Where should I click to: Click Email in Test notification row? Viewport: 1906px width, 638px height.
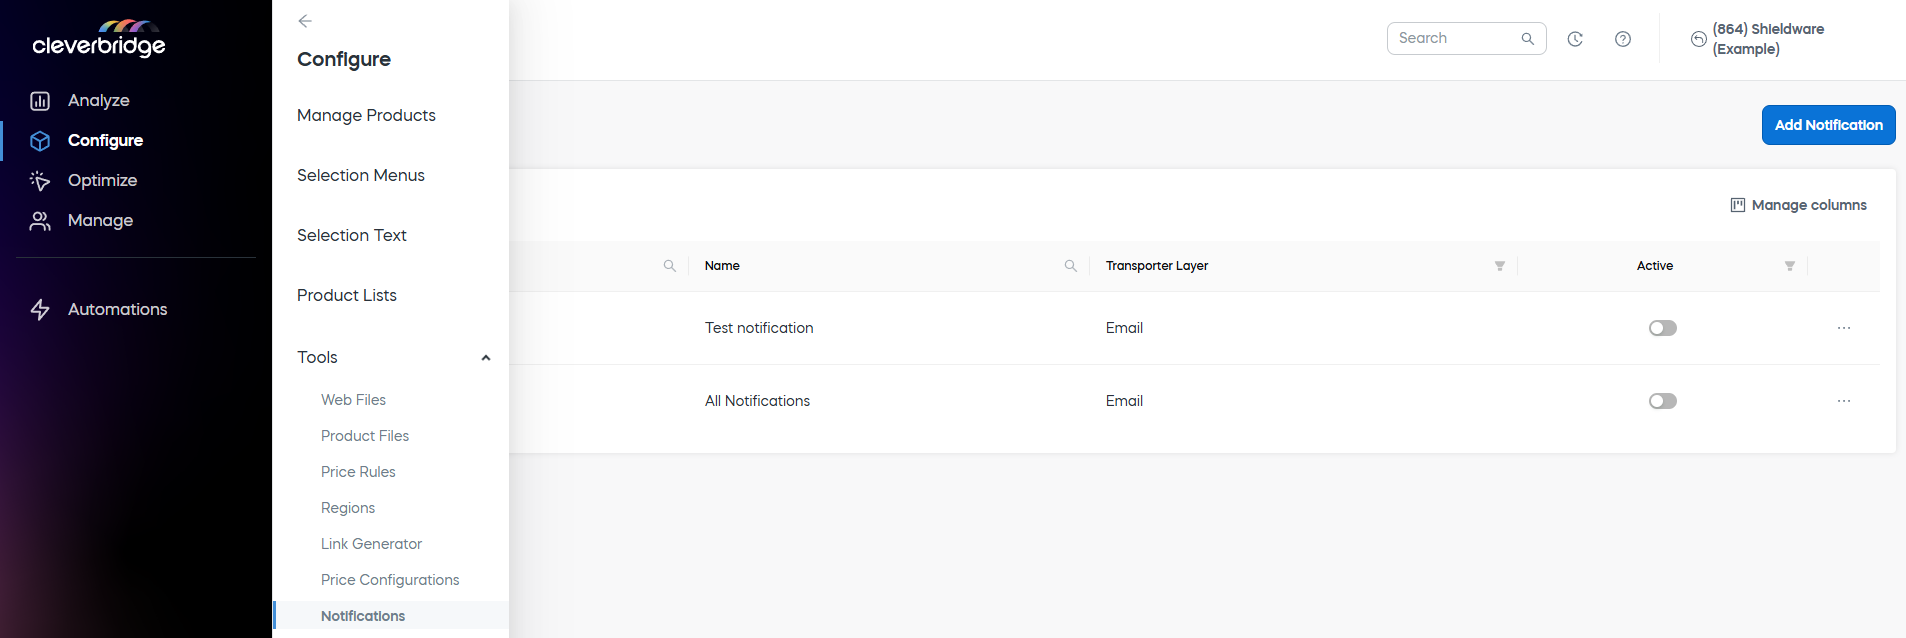pos(1124,328)
